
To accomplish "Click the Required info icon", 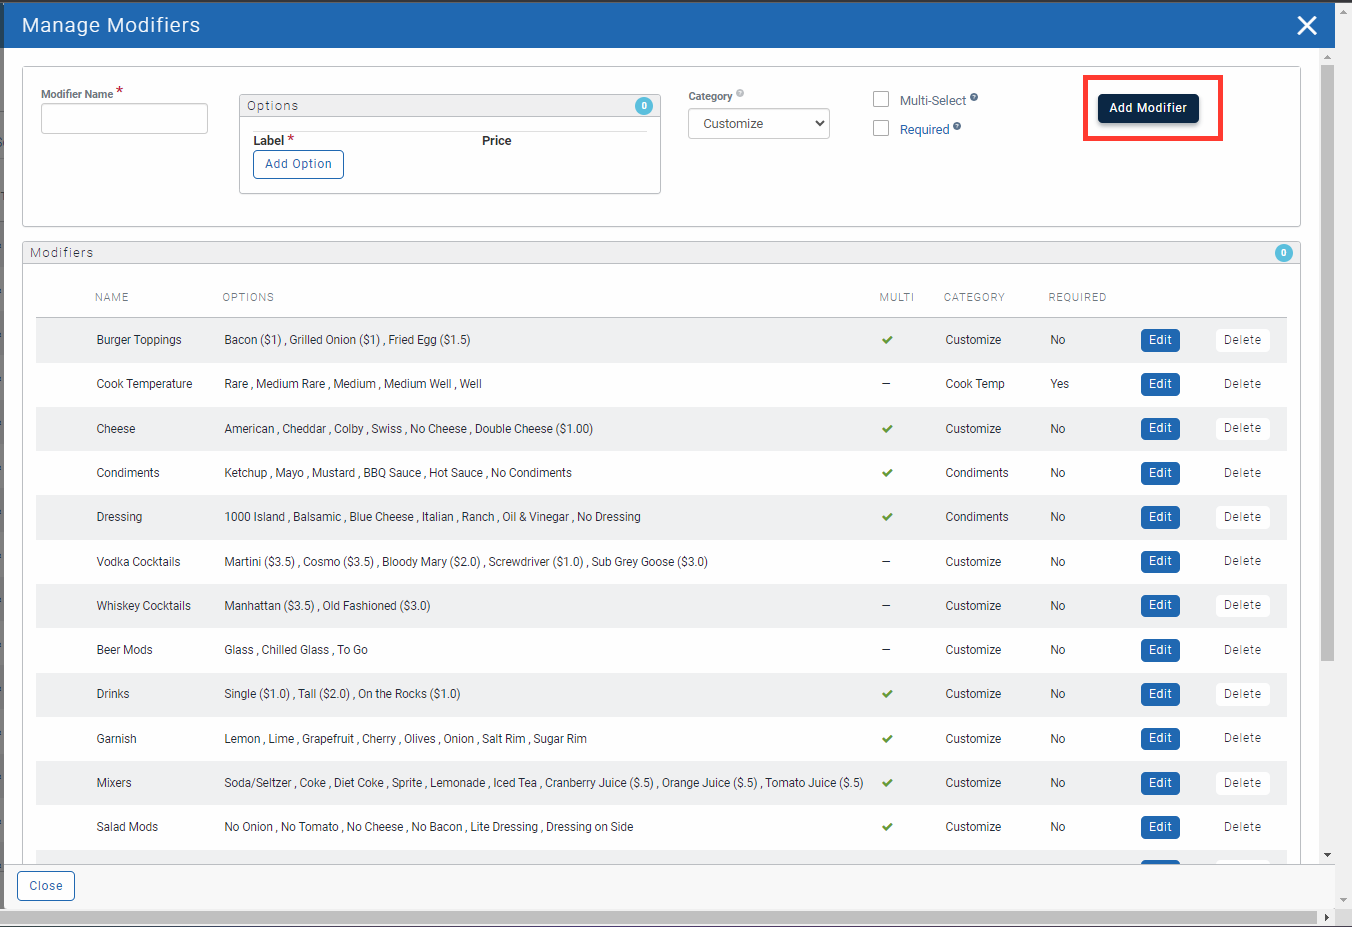I will point(957,127).
